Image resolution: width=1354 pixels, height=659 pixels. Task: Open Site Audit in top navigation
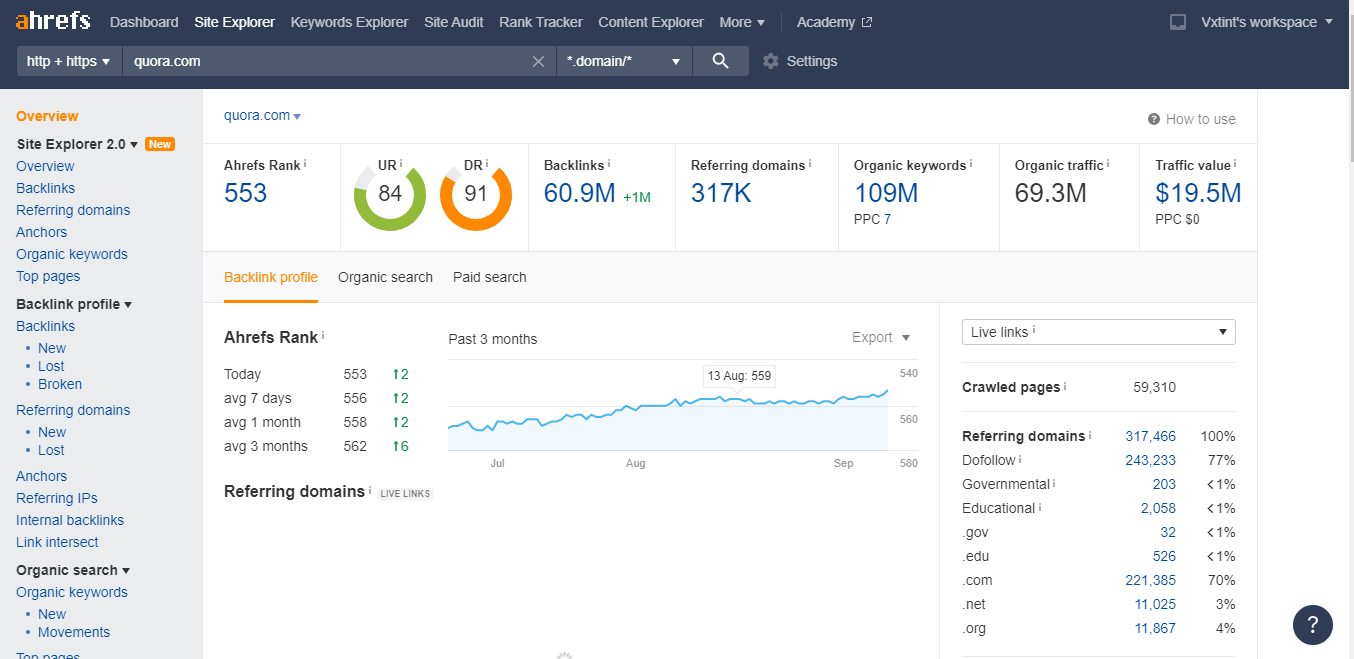(x=454, y=22)
